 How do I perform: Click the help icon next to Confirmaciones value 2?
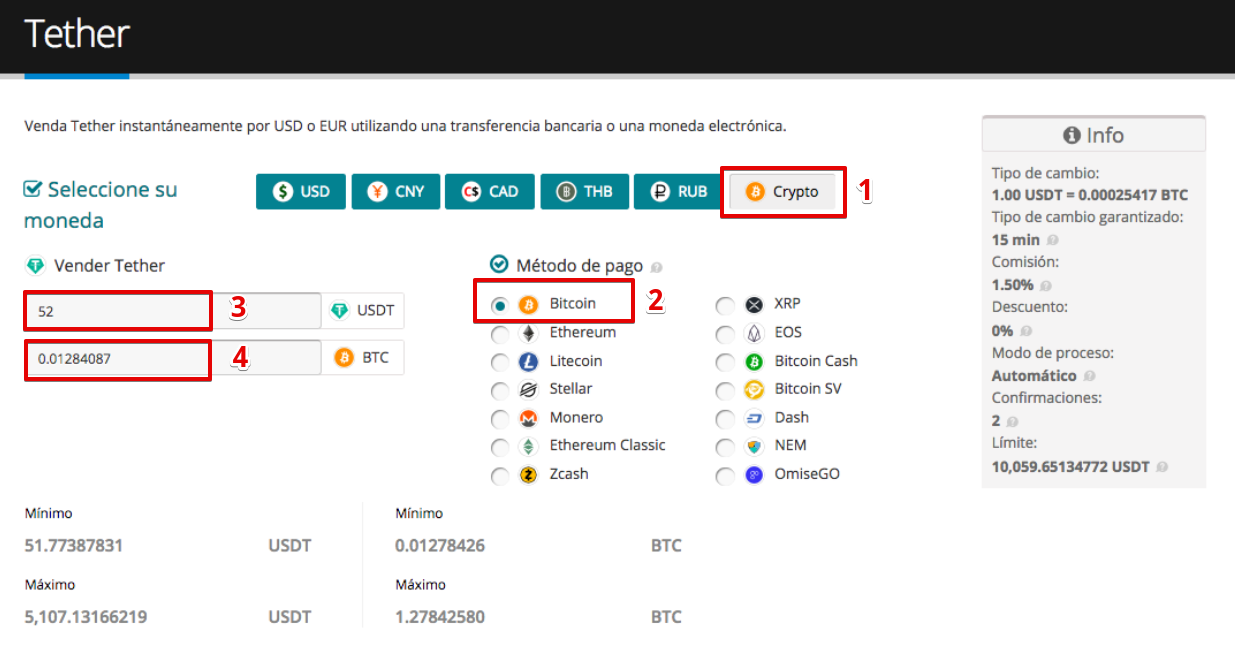[x=1010, y=422]
